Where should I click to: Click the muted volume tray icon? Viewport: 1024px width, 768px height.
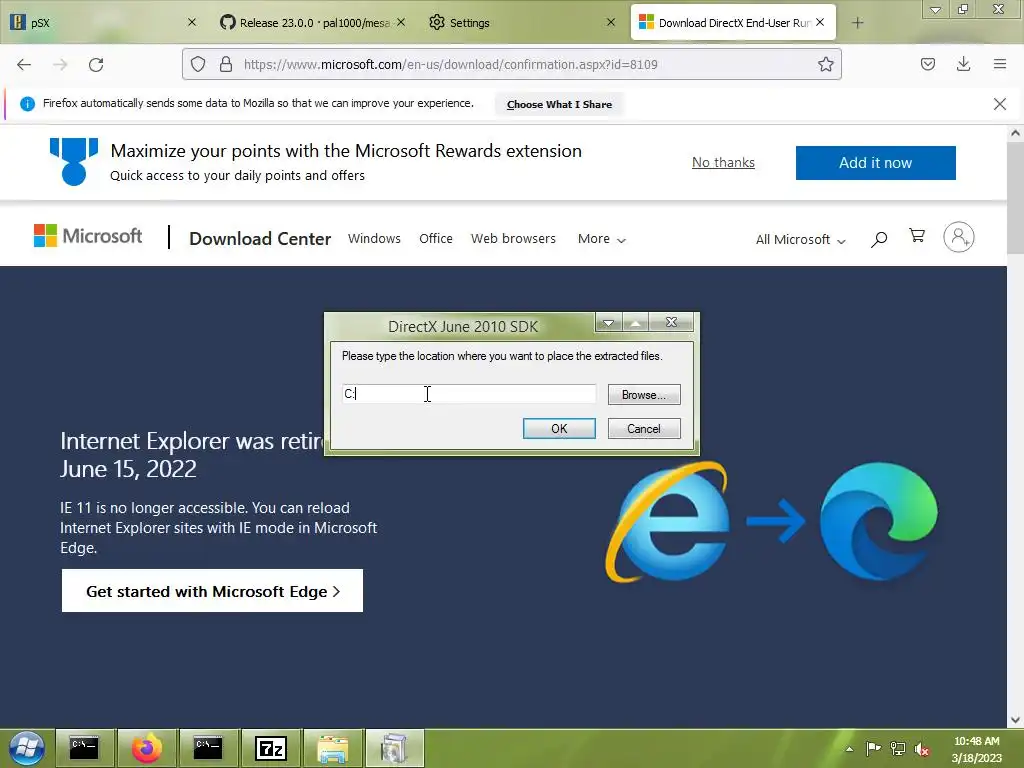[921, 749]
